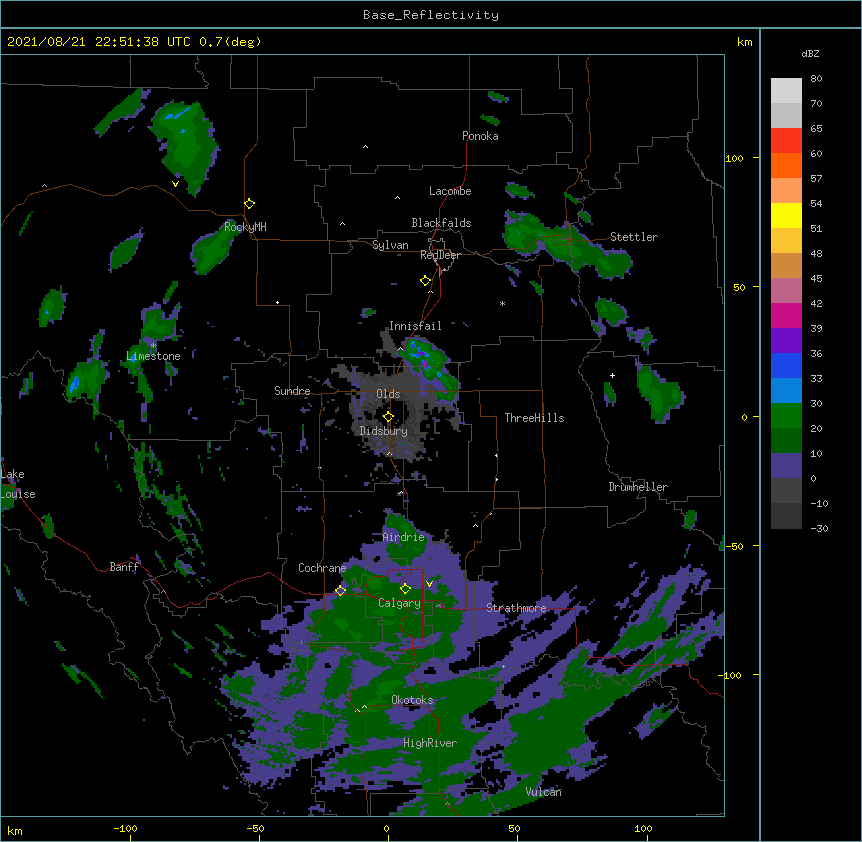The image size is (862, 842).
Task: Click the yellow diamond marker above RockyMH
Action: [250, 204]
